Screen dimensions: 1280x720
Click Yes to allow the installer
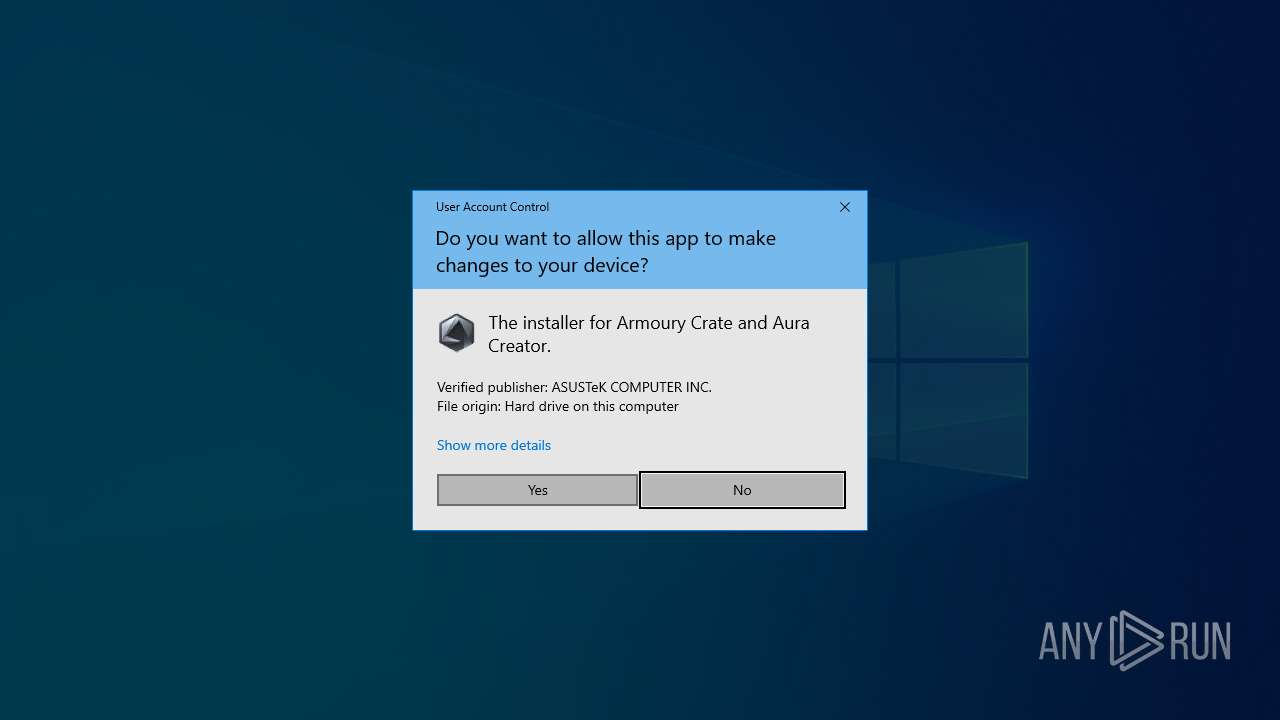537,490
